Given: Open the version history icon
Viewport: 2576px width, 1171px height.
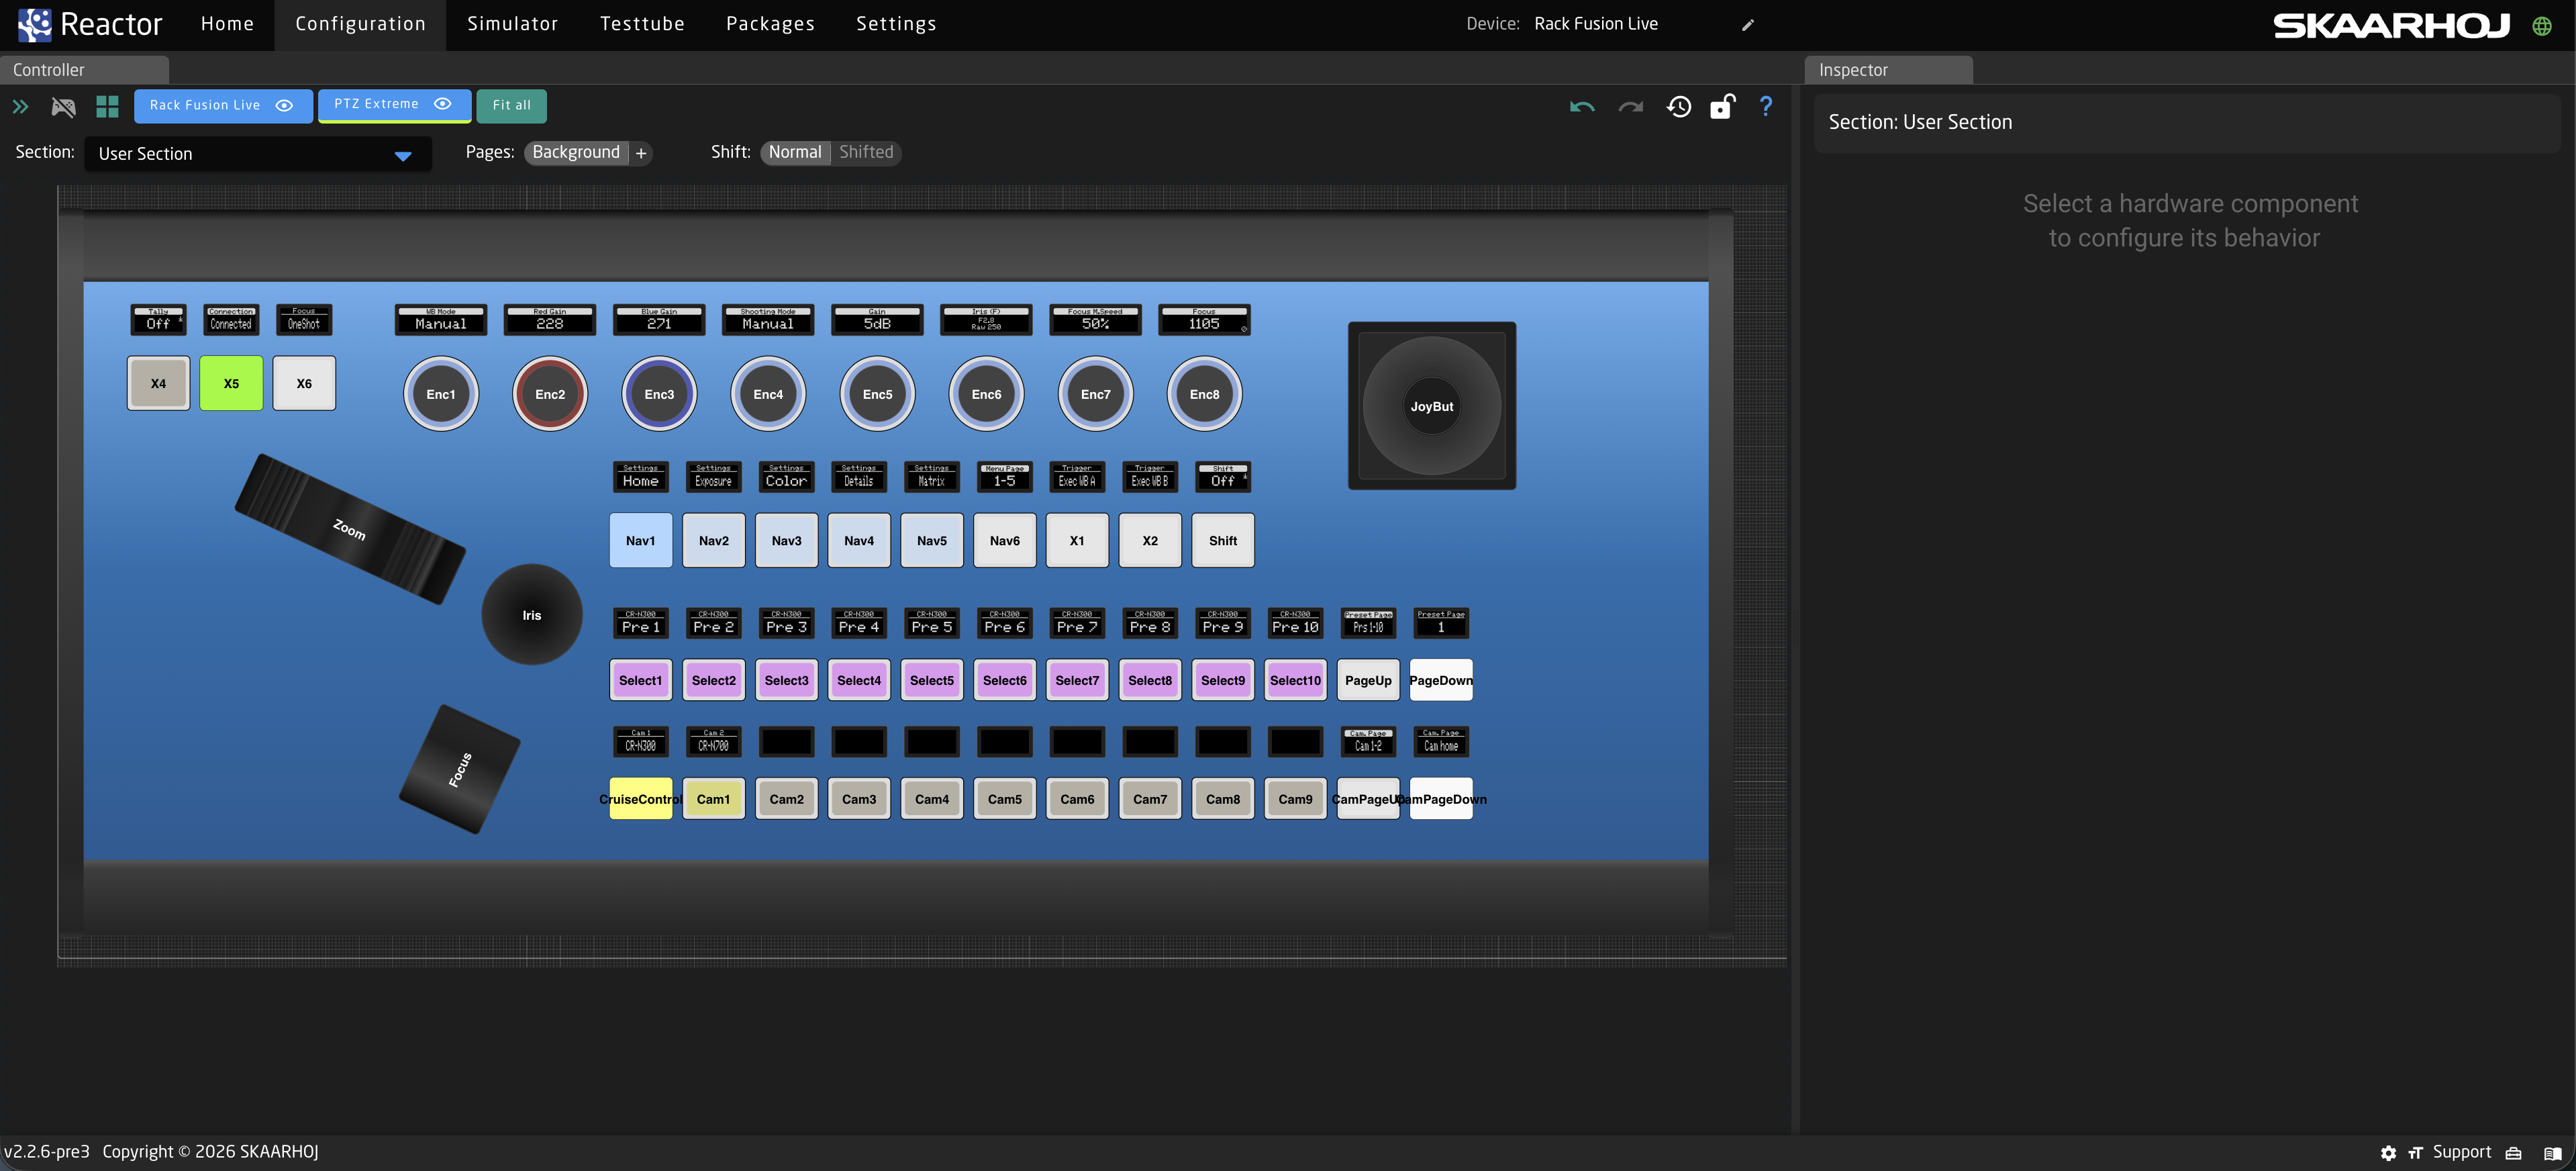Looking at the screenshot, I should tap(1679, 106).
